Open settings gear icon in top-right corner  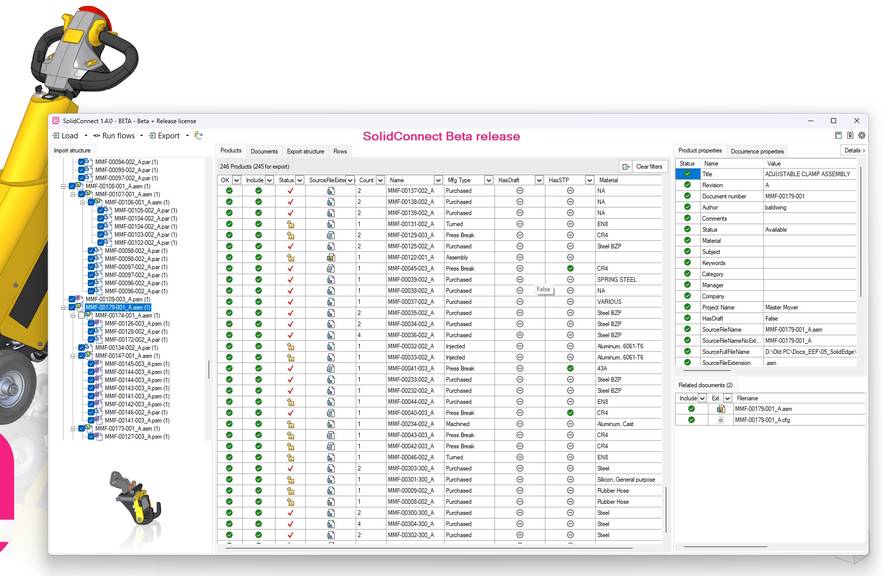tap(862, 135)
